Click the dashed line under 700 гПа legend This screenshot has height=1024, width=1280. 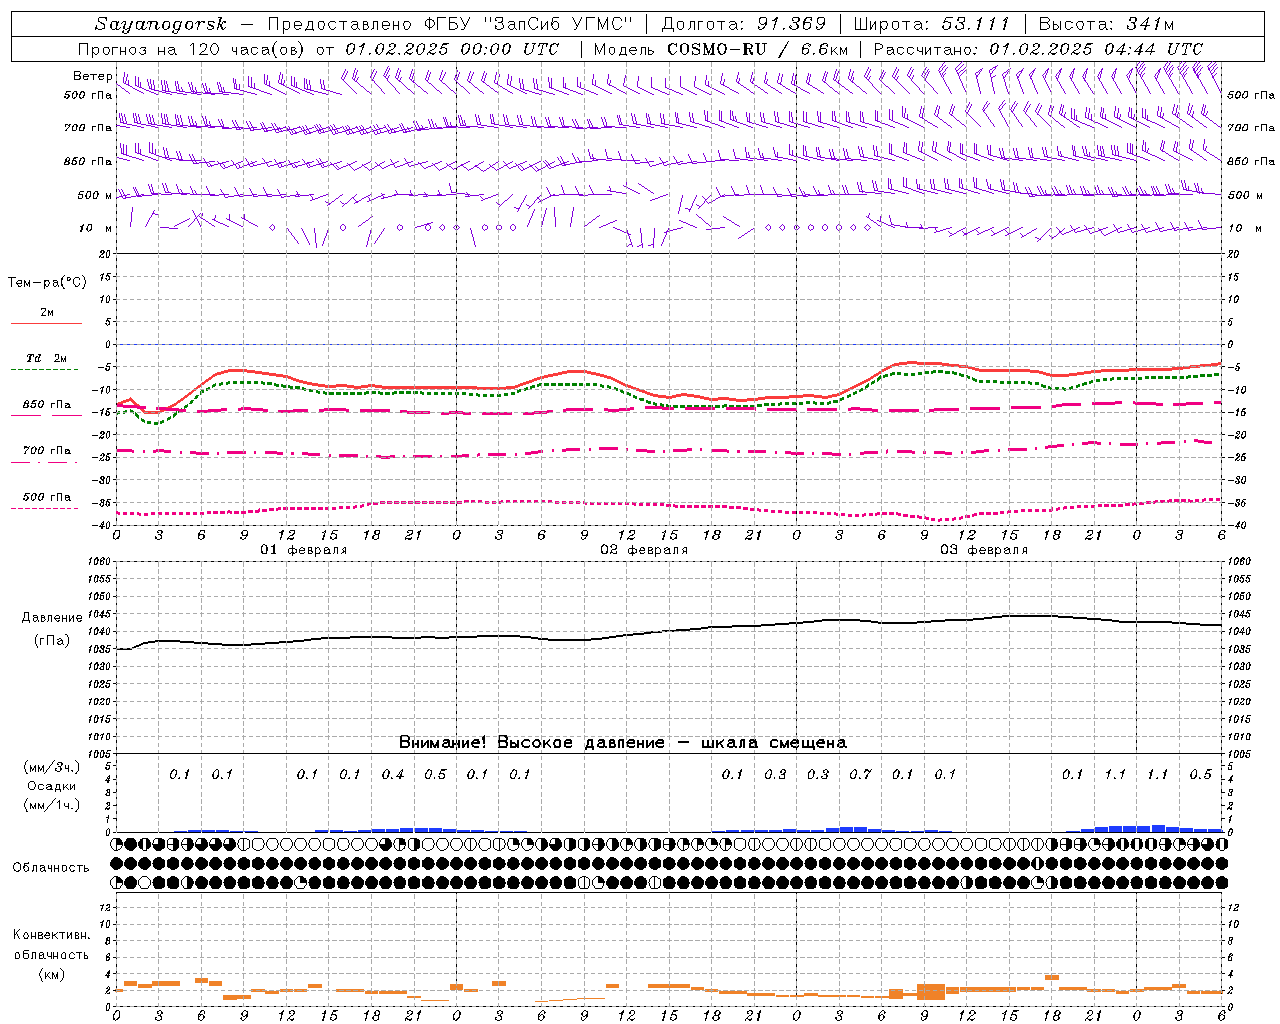pyautogui.click(x=45, y=462)
